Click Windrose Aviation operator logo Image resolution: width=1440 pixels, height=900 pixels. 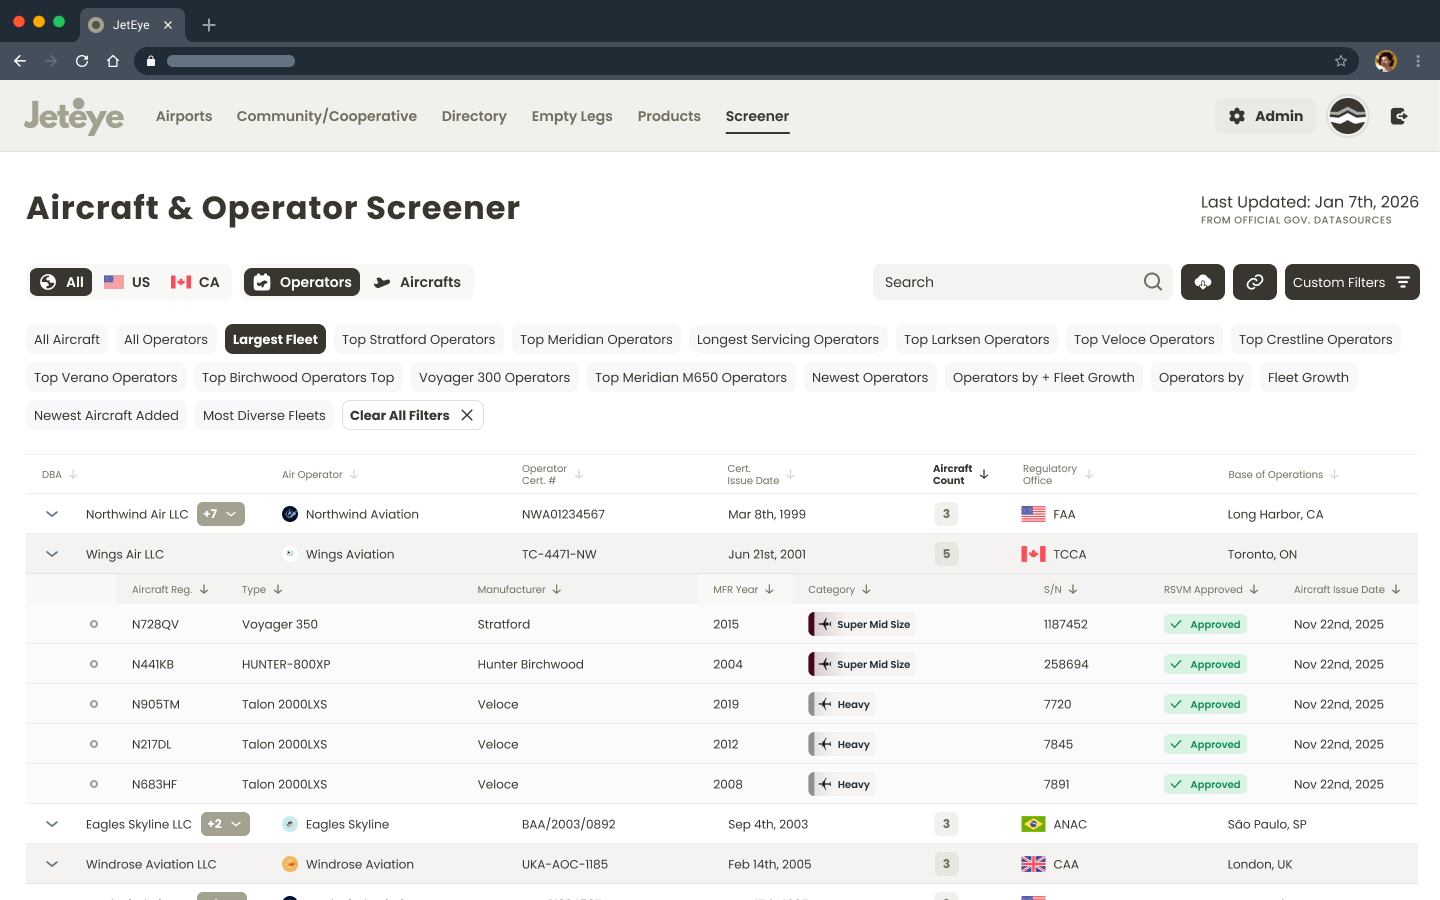[x=290, y=864]
